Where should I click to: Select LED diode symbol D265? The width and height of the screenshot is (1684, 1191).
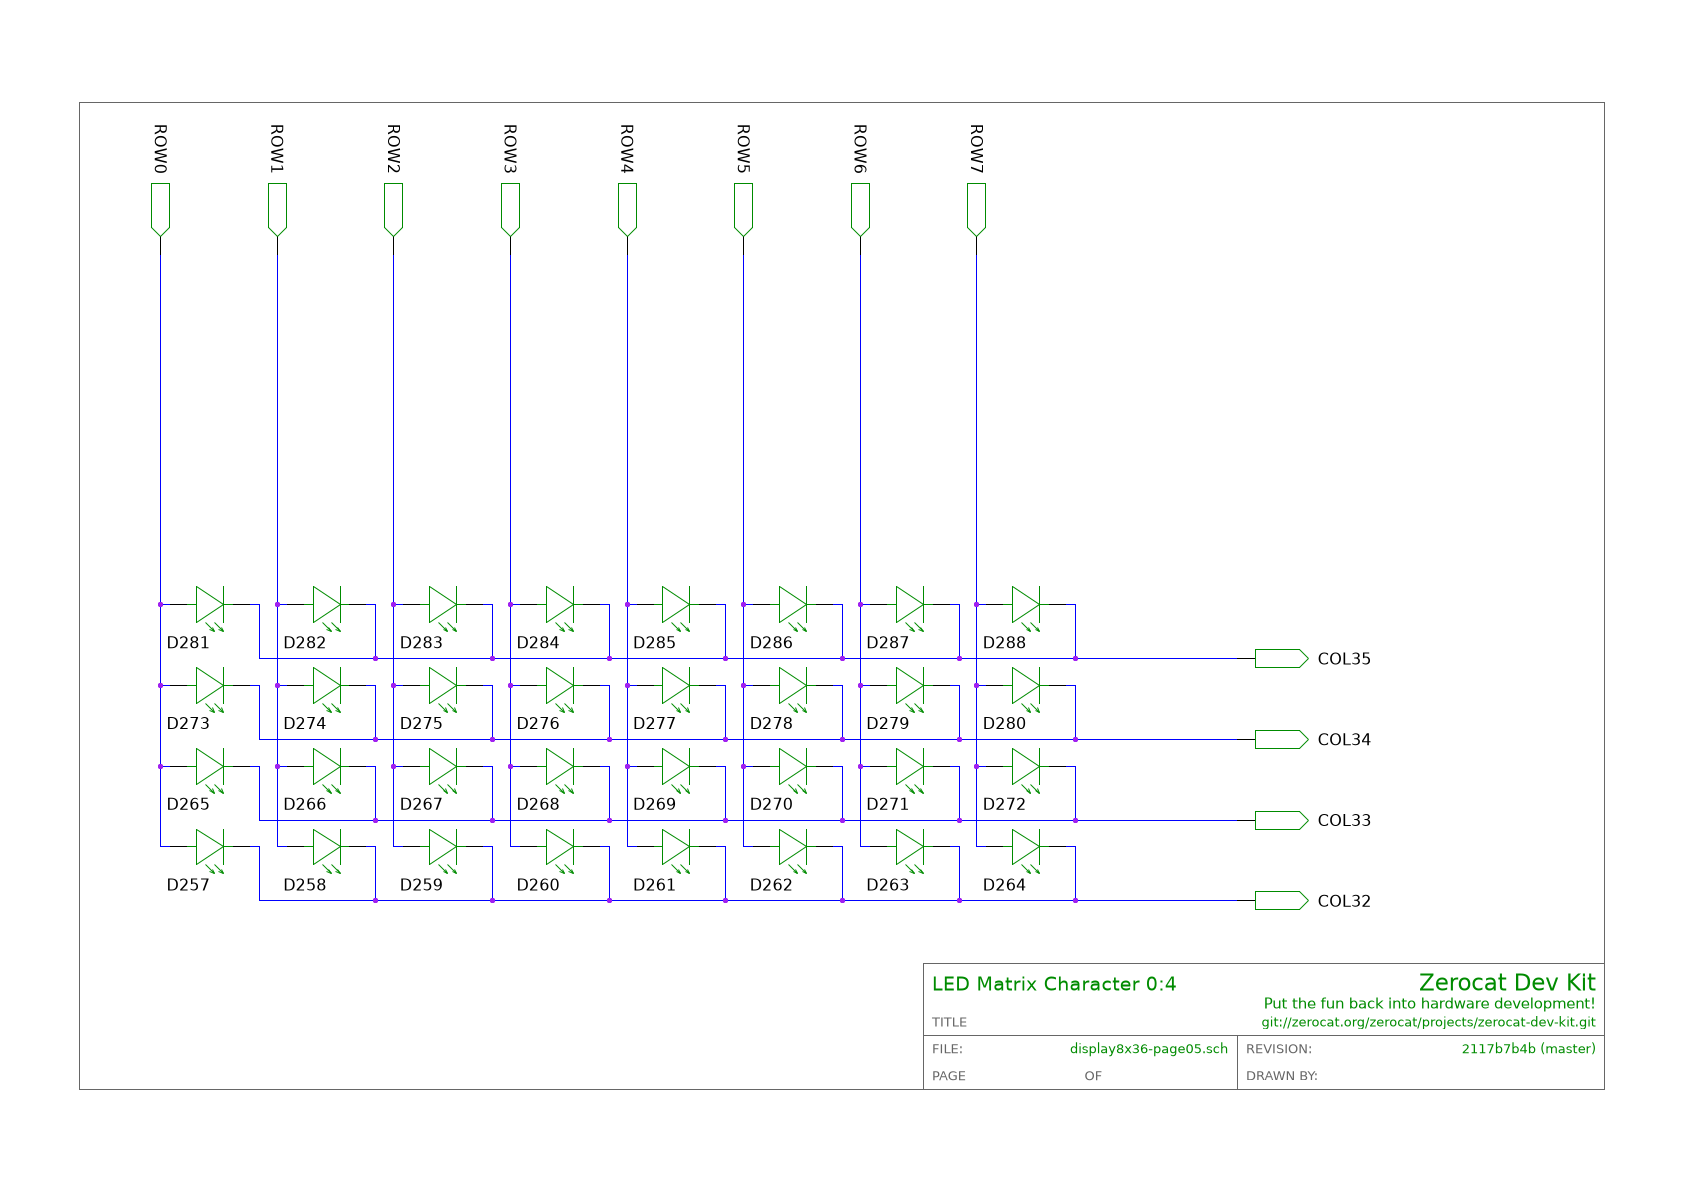(x=210, y=768)
